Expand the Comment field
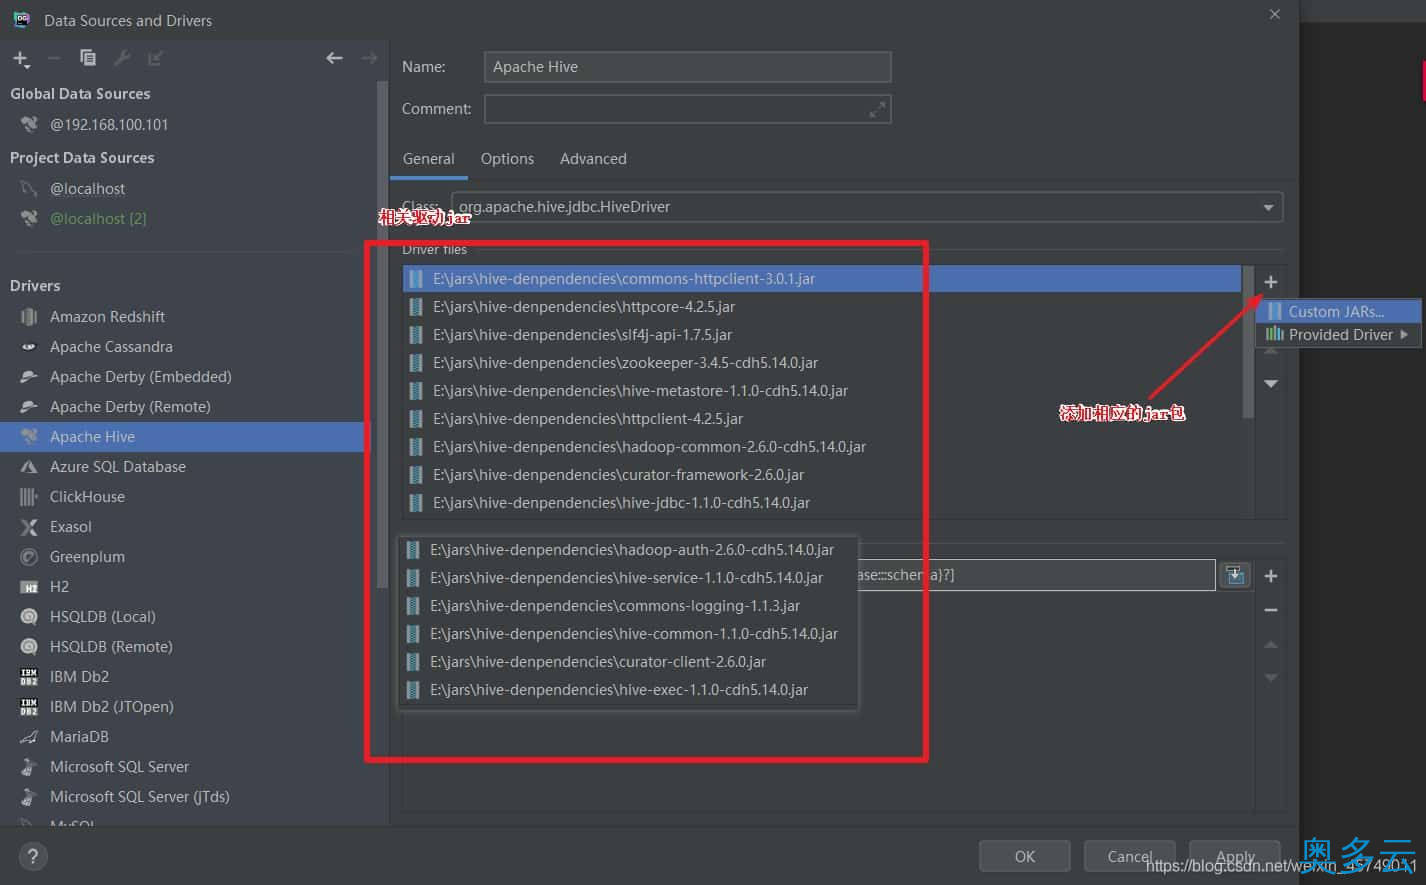Image resolution: width=1426 pixels, height=885 pixels. coord(877,109)
